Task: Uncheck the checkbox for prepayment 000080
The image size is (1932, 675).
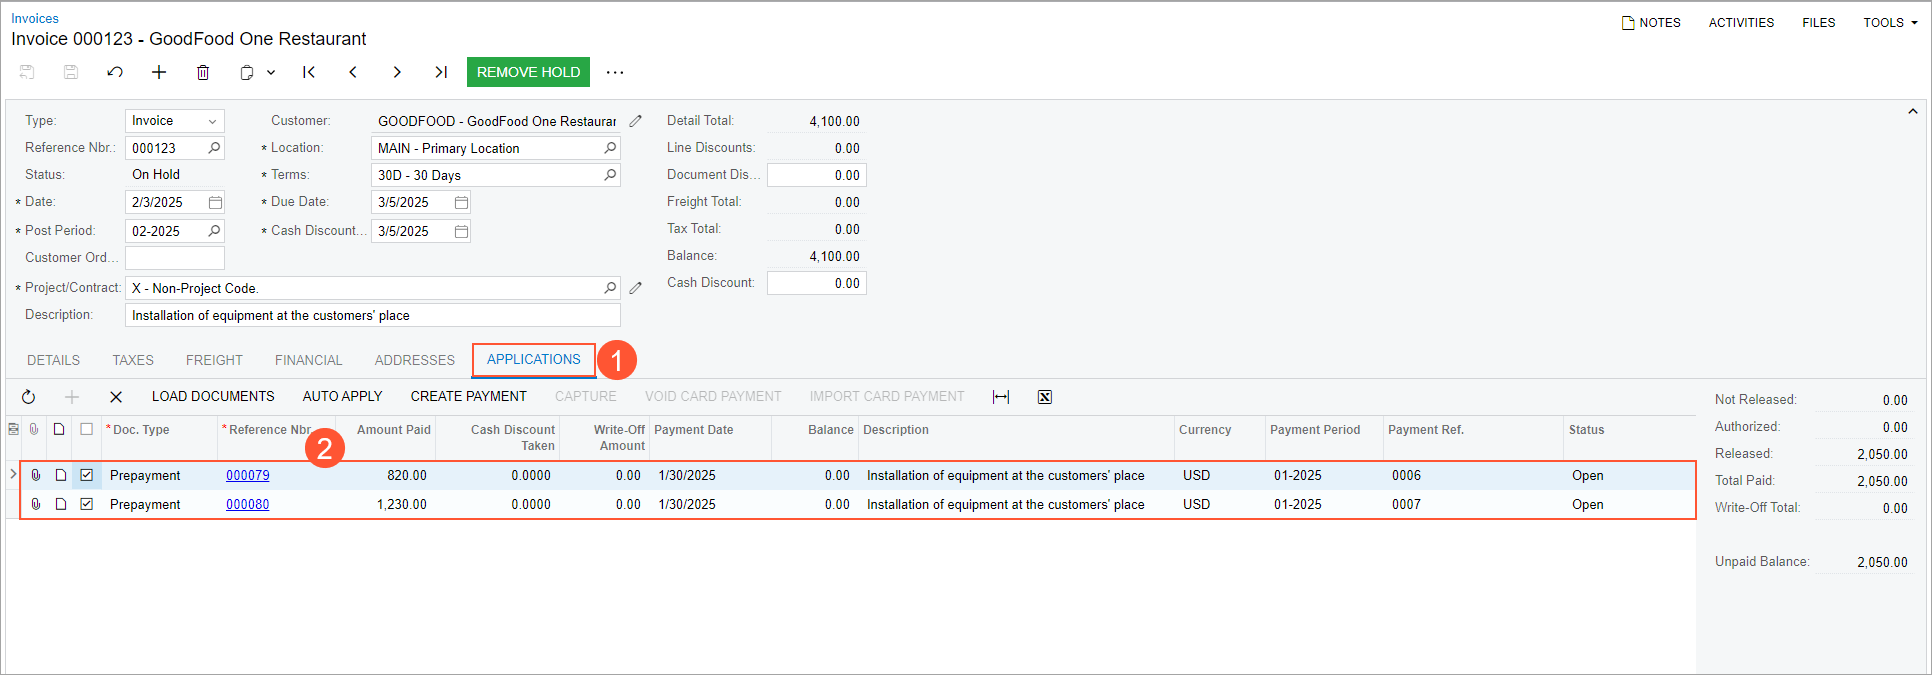Action: click(87, 504)
